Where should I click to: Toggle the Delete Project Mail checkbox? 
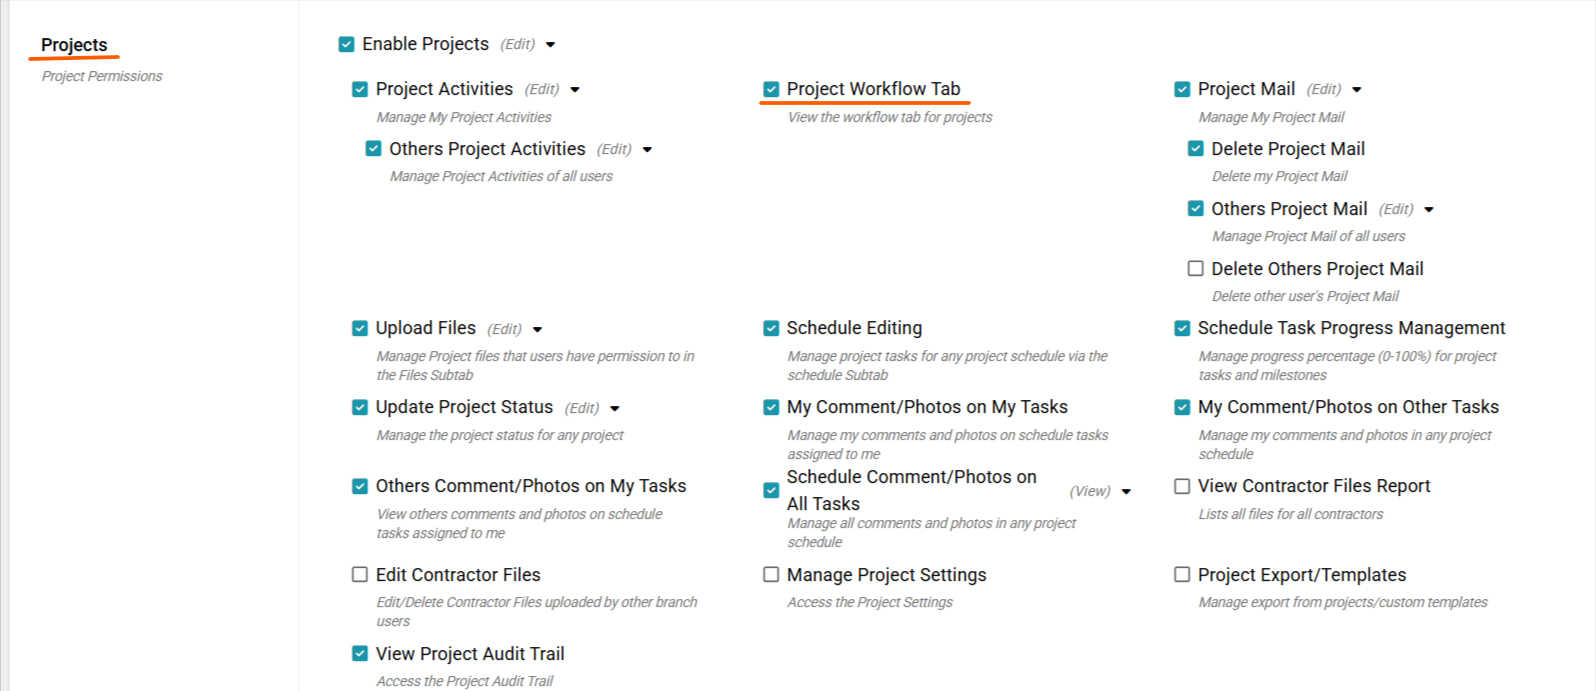coord(1195,149)
